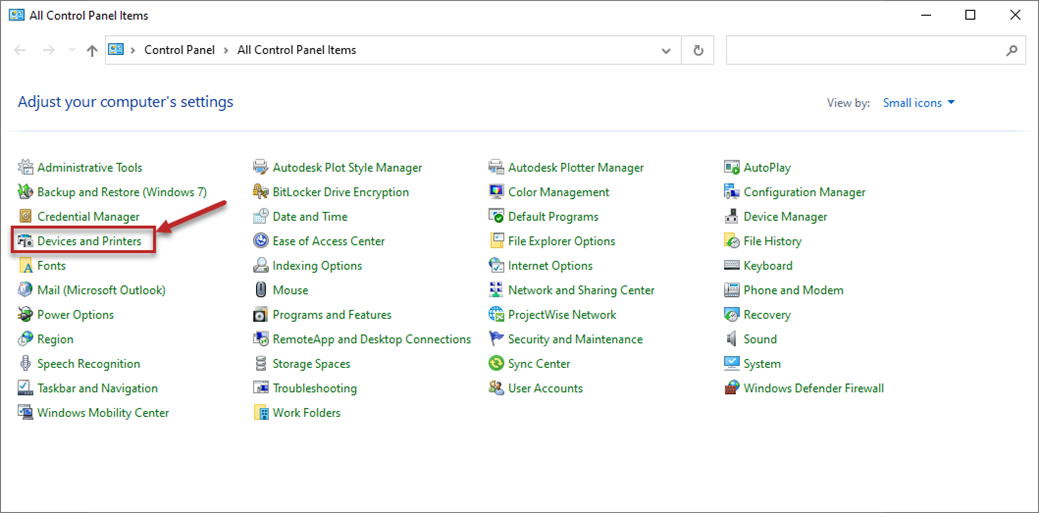Click the window title bar Control Panel icon

click(17, 15)
